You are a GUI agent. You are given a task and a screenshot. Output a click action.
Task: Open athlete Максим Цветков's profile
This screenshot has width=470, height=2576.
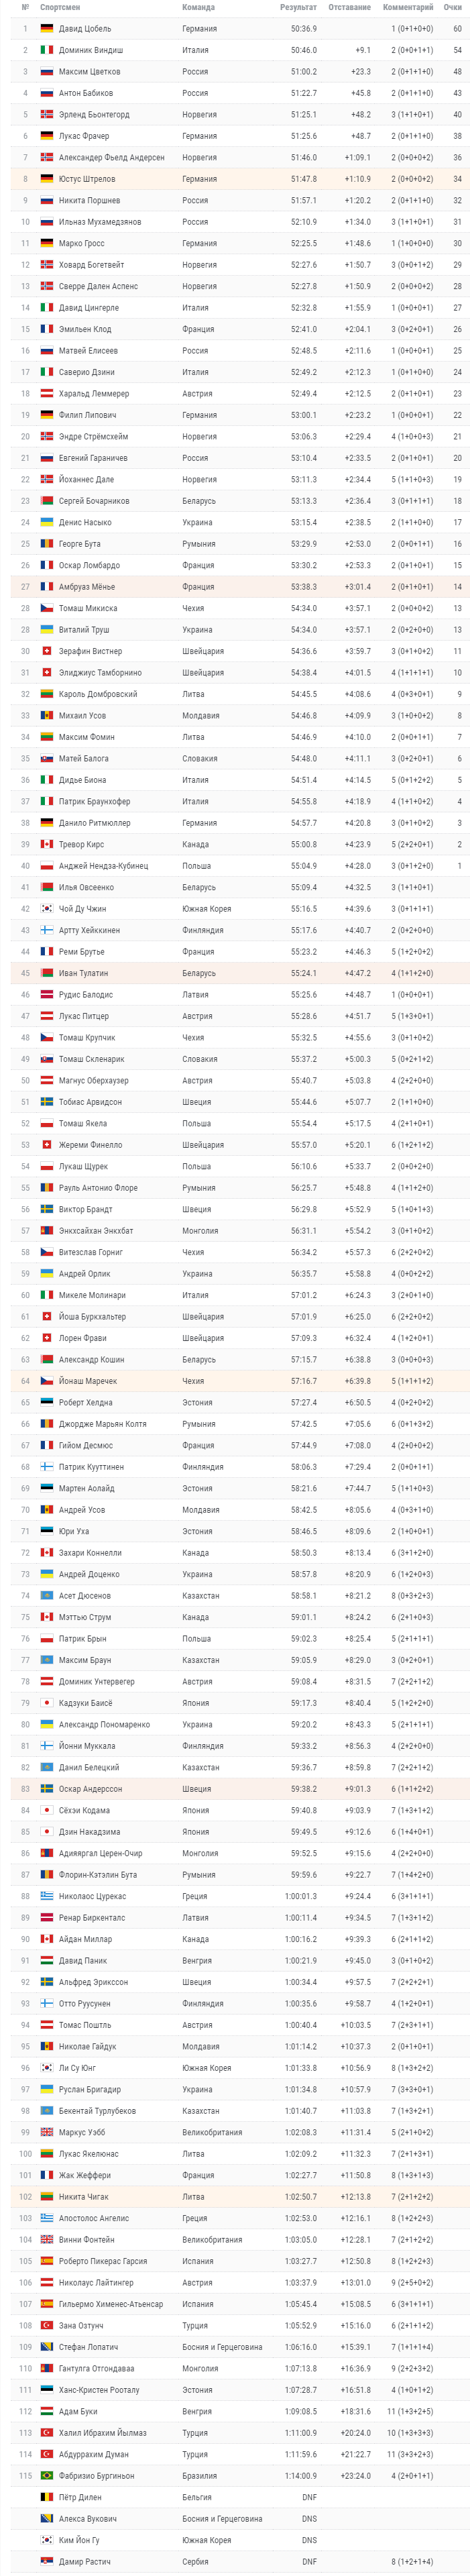89,71
